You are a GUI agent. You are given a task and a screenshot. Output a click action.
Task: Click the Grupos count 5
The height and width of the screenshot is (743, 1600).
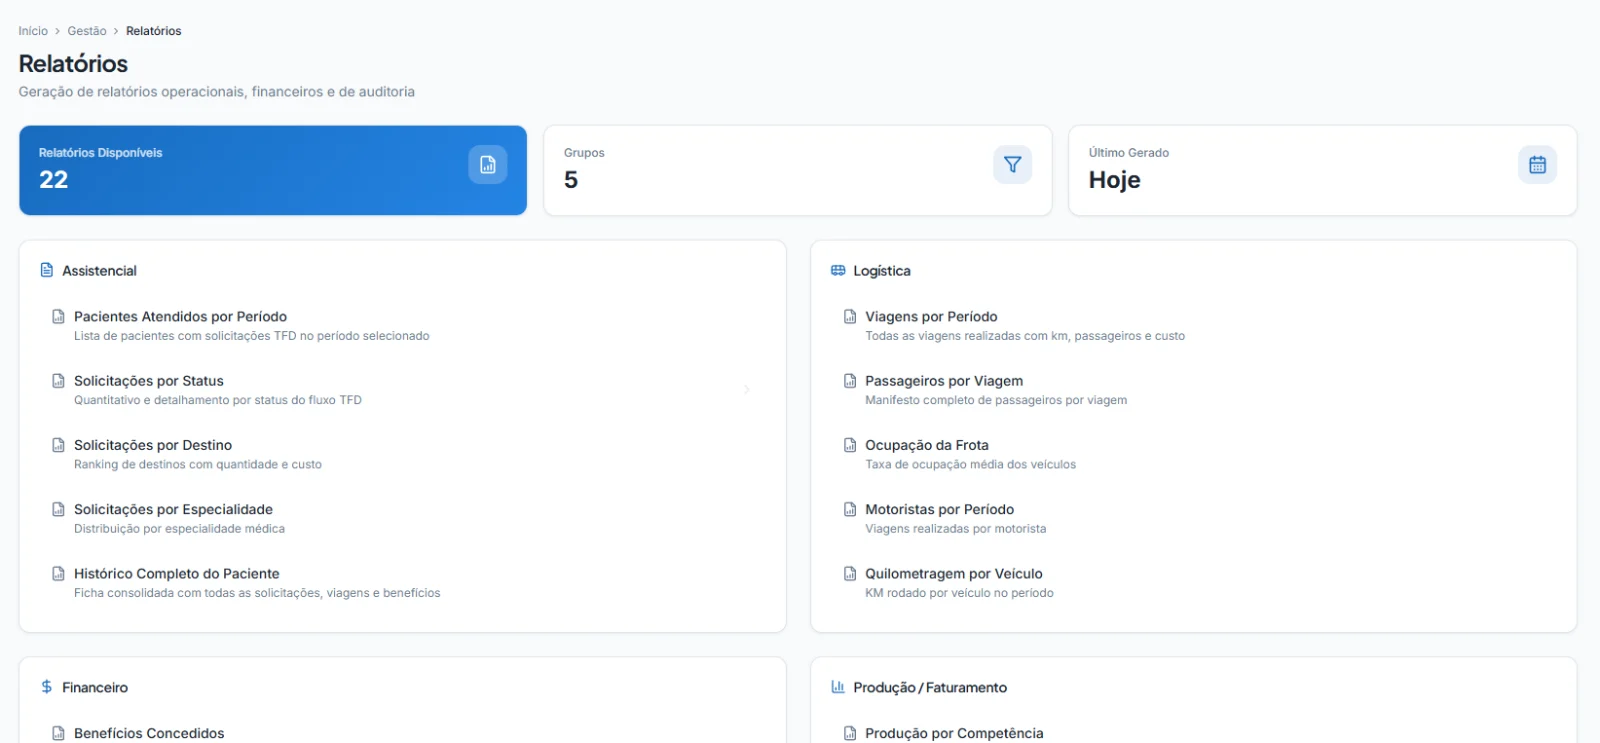tap(571, 180)
